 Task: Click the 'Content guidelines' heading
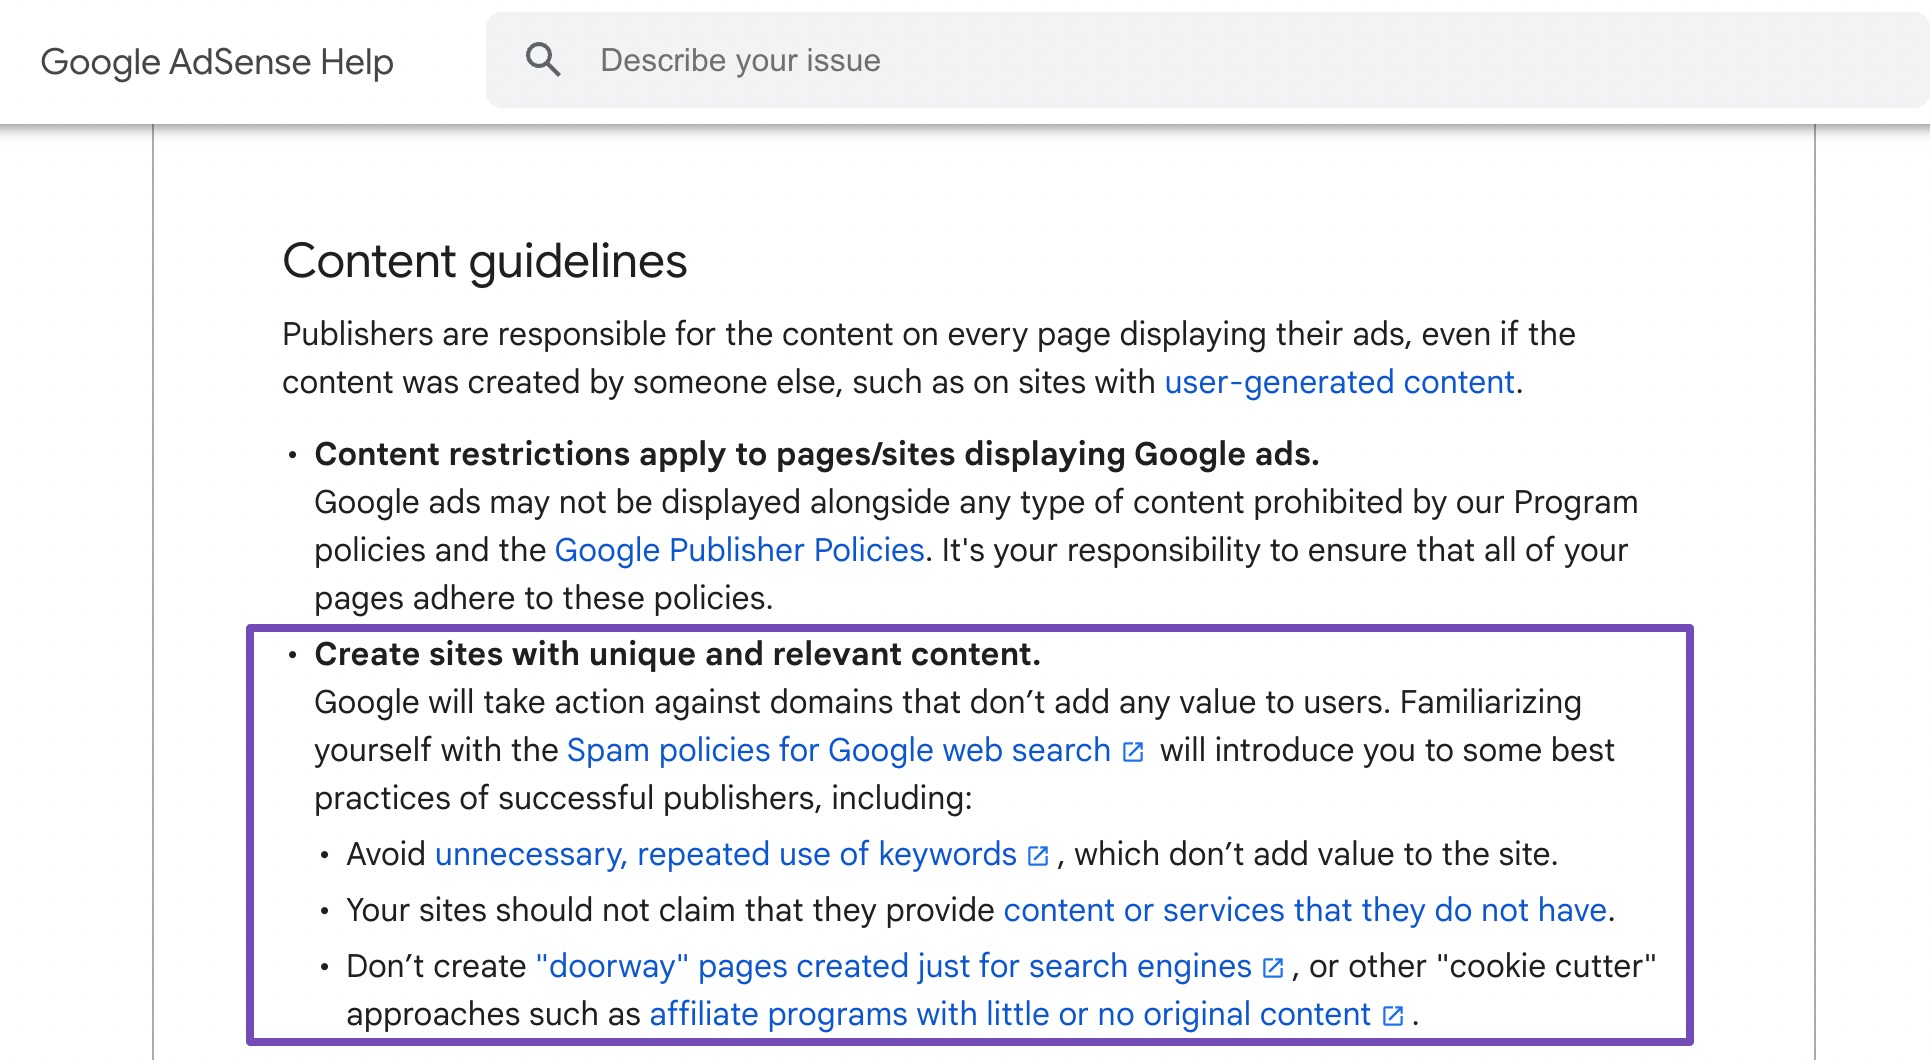pos(484,262)
